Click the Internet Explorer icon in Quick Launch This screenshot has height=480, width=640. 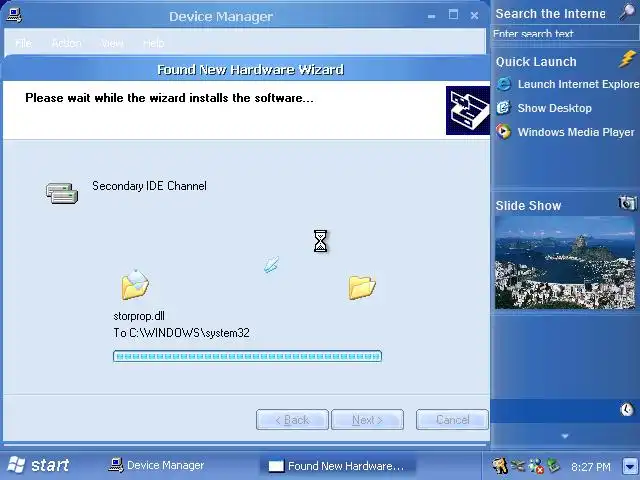pos(504,84)
